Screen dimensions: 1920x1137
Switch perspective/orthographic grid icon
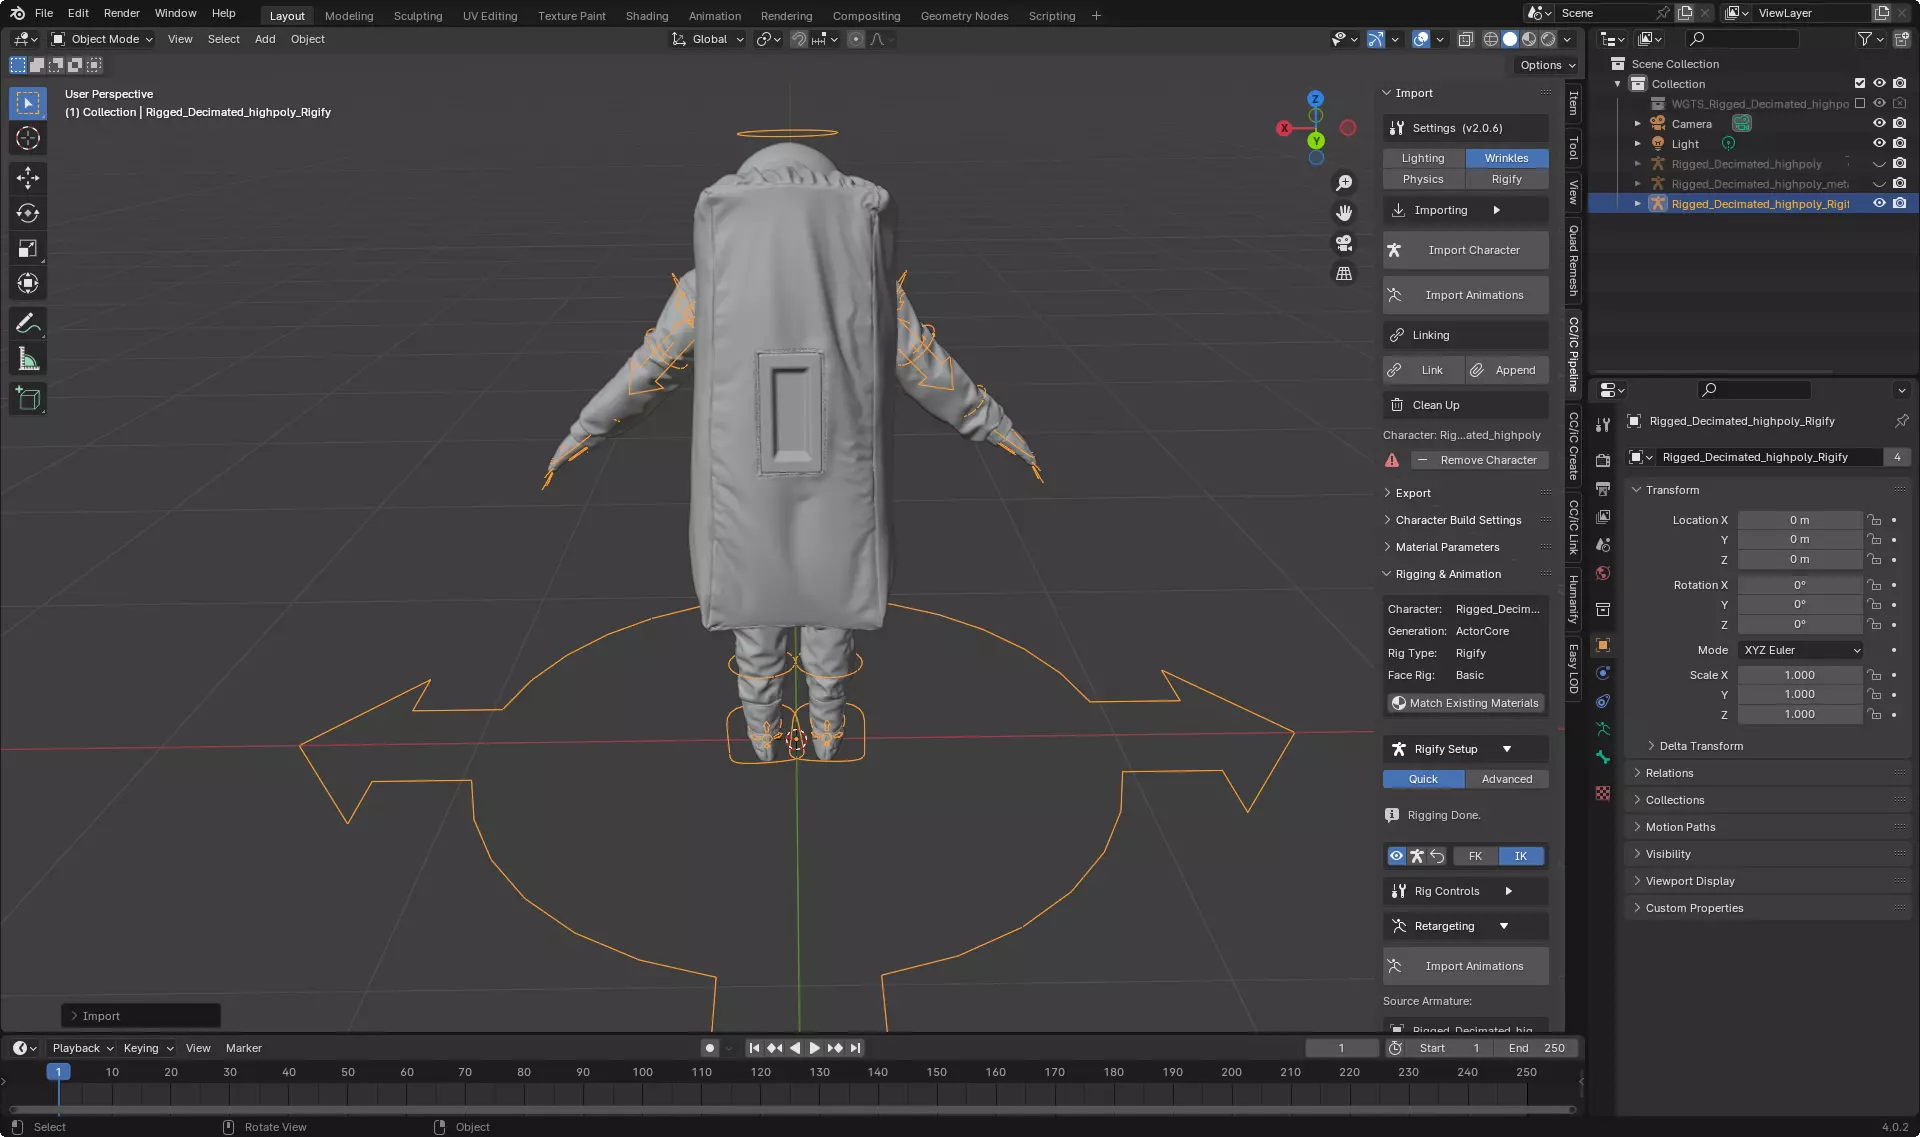pos(1344,273)
